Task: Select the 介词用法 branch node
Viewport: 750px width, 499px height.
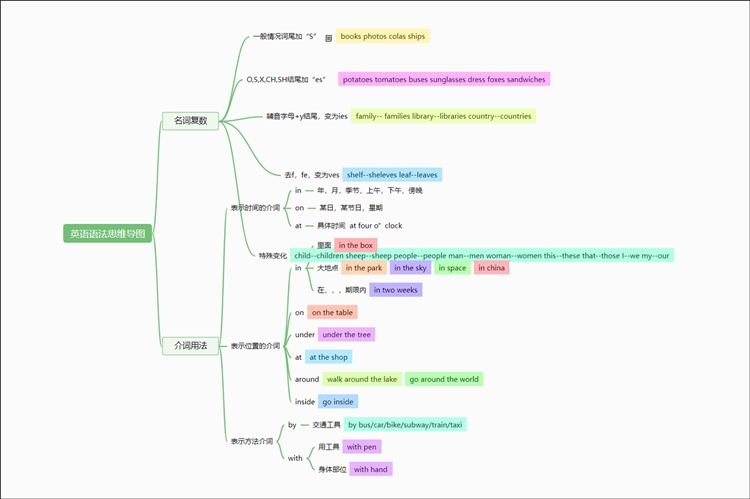Action: click(190, 345)
